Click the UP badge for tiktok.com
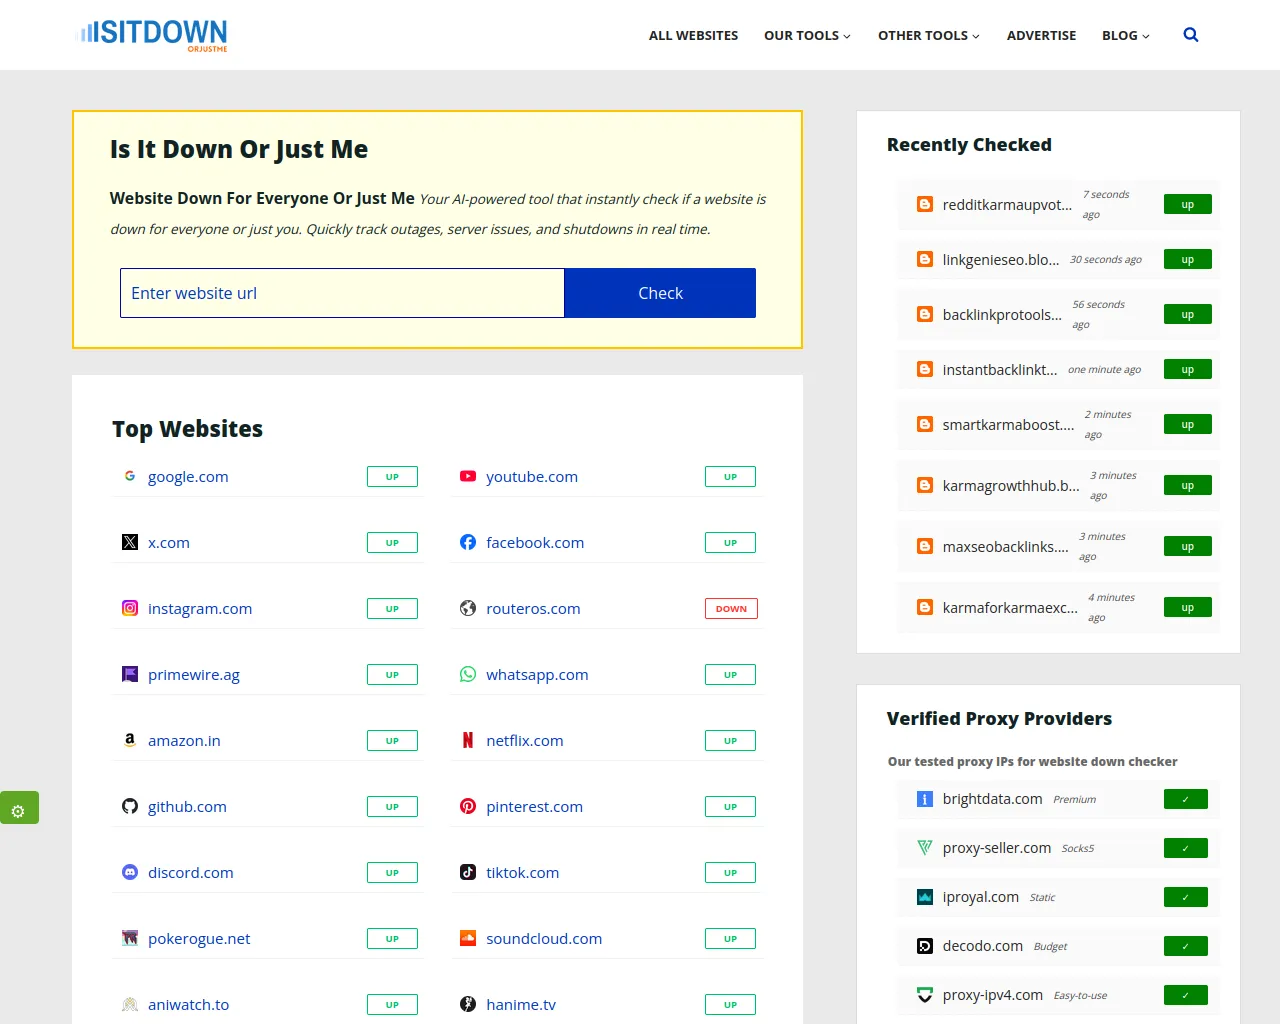 730,872
